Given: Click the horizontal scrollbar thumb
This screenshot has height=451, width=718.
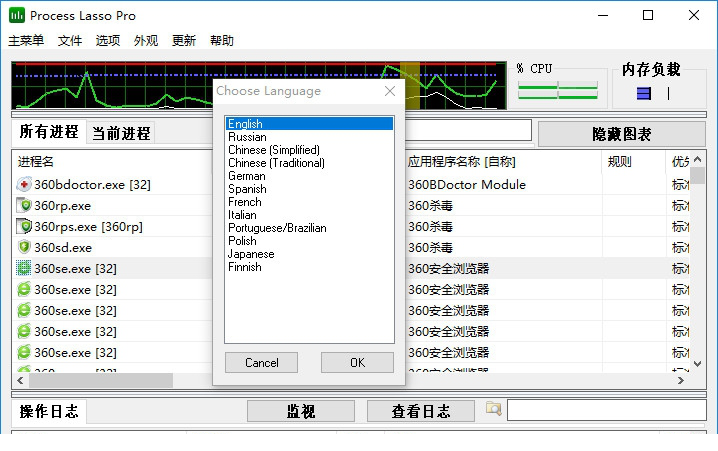Looking at the screenshot, I should (x=101, y=380).
